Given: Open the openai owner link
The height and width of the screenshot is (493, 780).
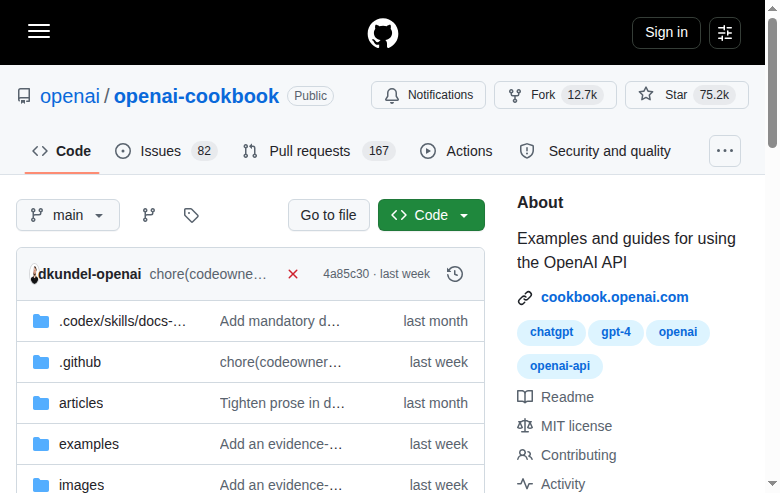Looking at the screenshot, I should click(70, 96).
